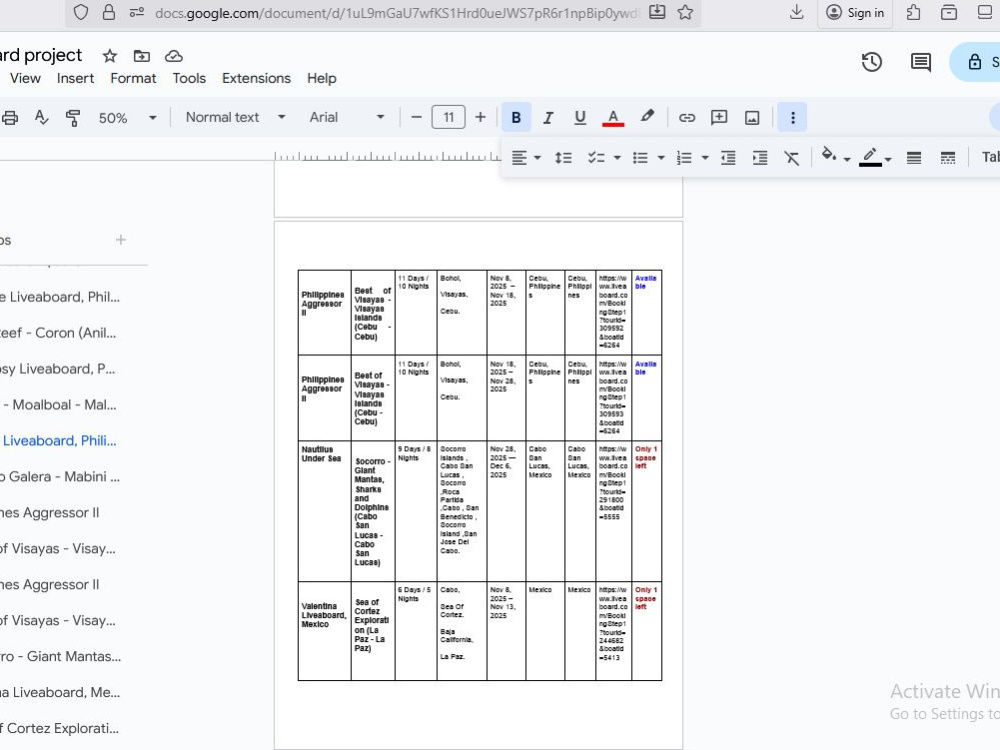Decrease indent
Viewport: 1000px width, 750px height.
728,158
